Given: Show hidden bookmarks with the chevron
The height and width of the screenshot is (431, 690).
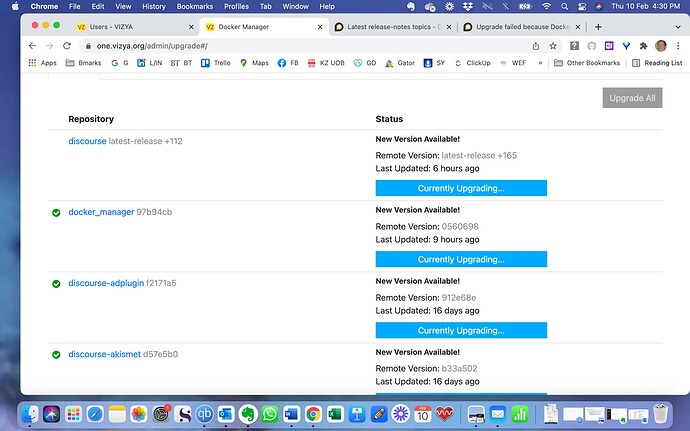Looking at the screenshot, I should click(x=540, y=63).
